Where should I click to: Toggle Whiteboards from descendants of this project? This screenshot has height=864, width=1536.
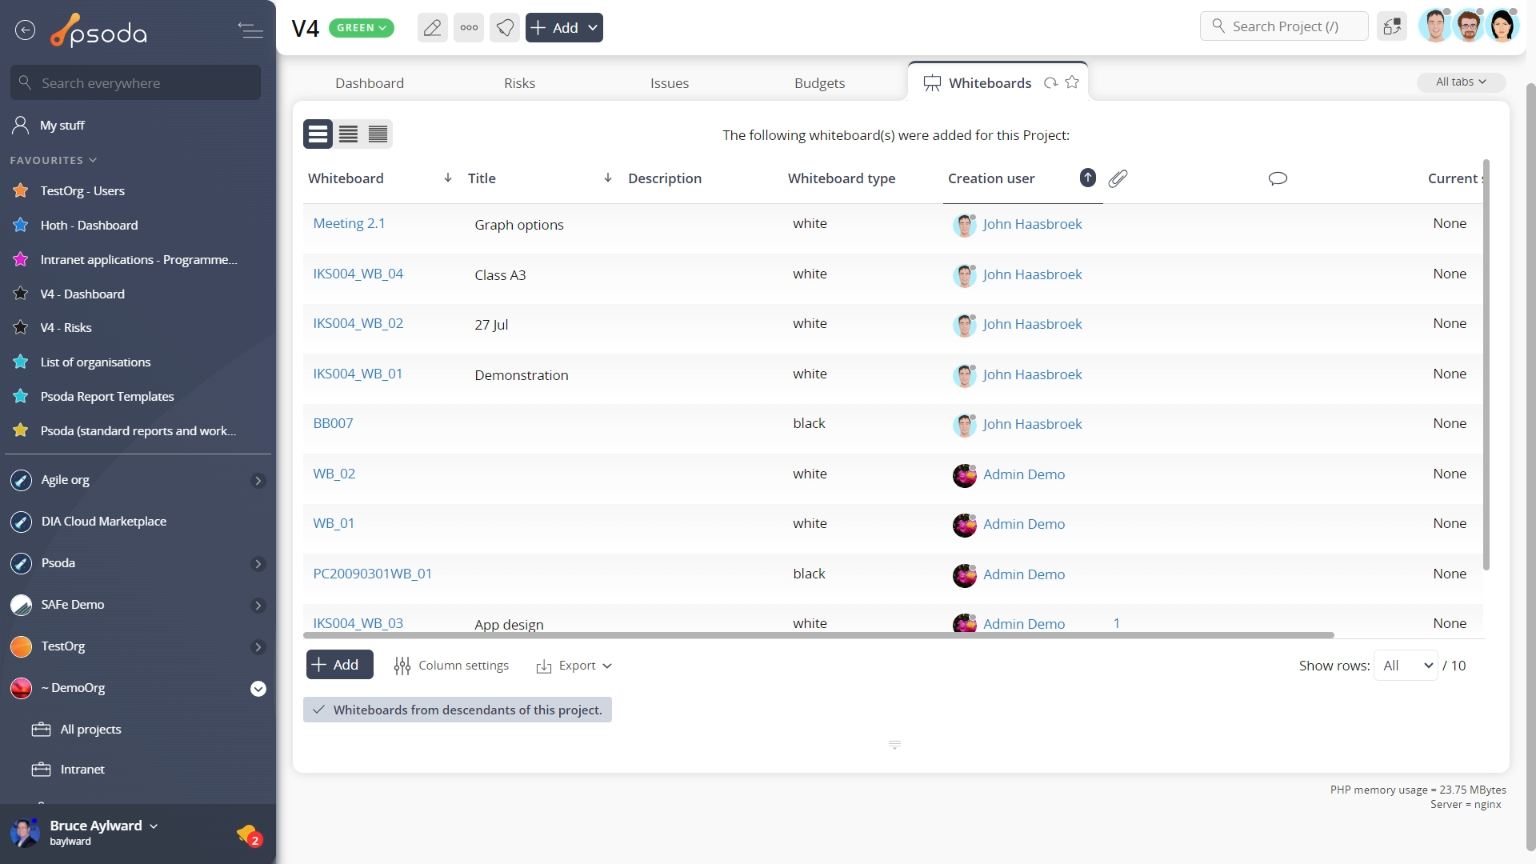click(457, 710)
